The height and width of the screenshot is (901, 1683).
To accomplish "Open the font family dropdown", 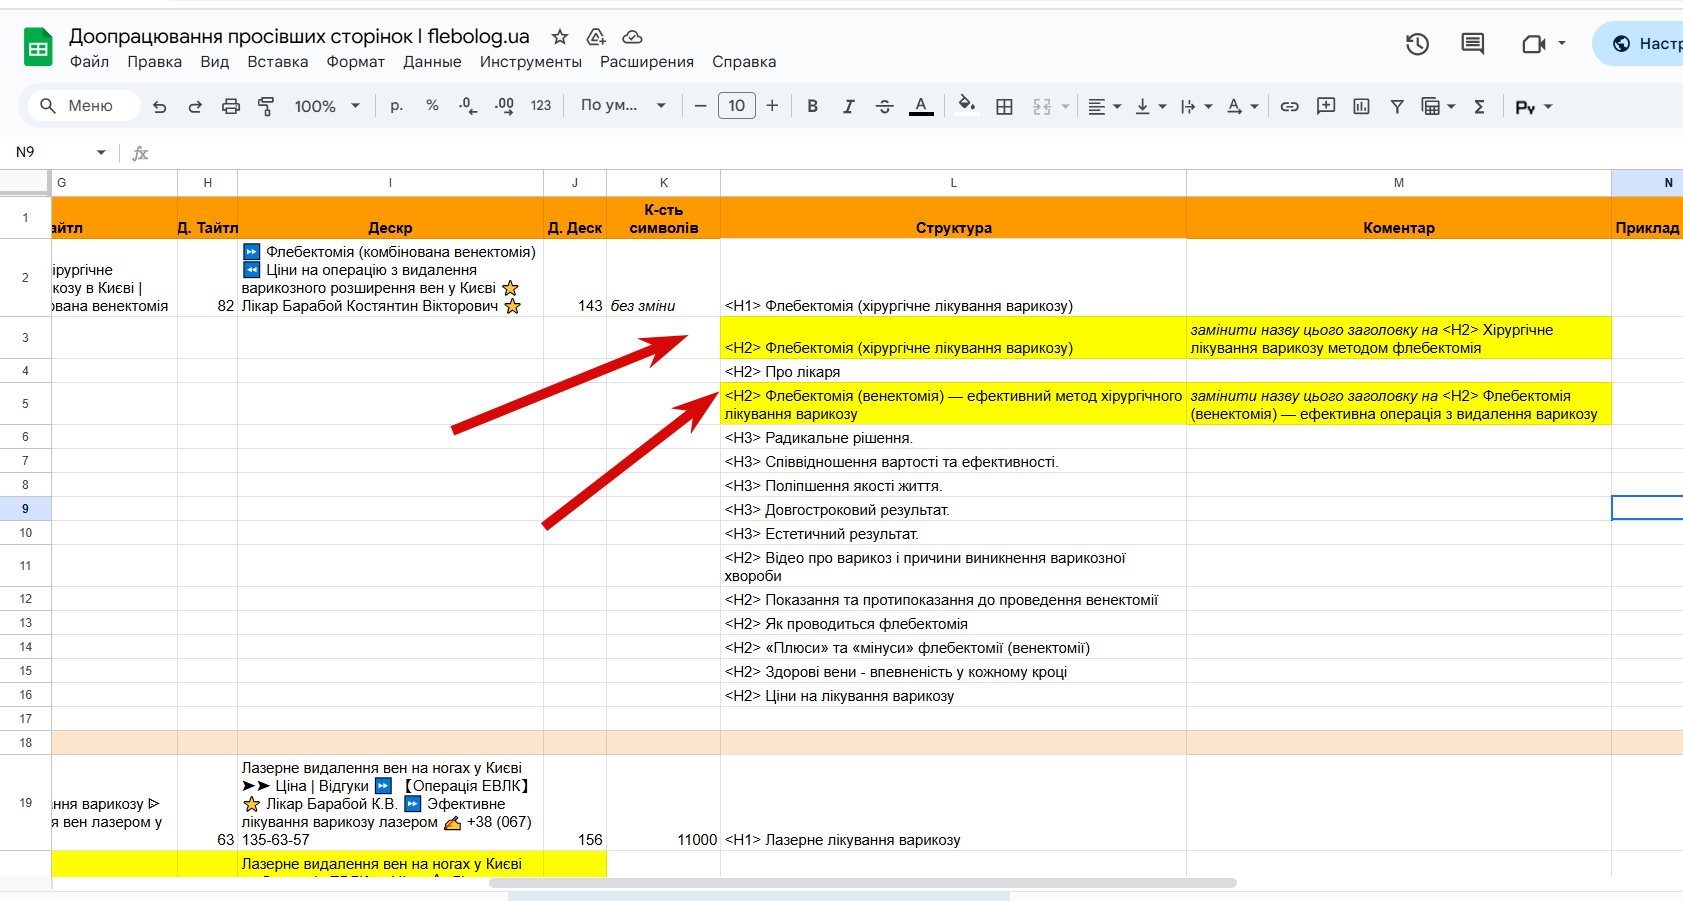I will pyautogui.click(x=623, y=105).
